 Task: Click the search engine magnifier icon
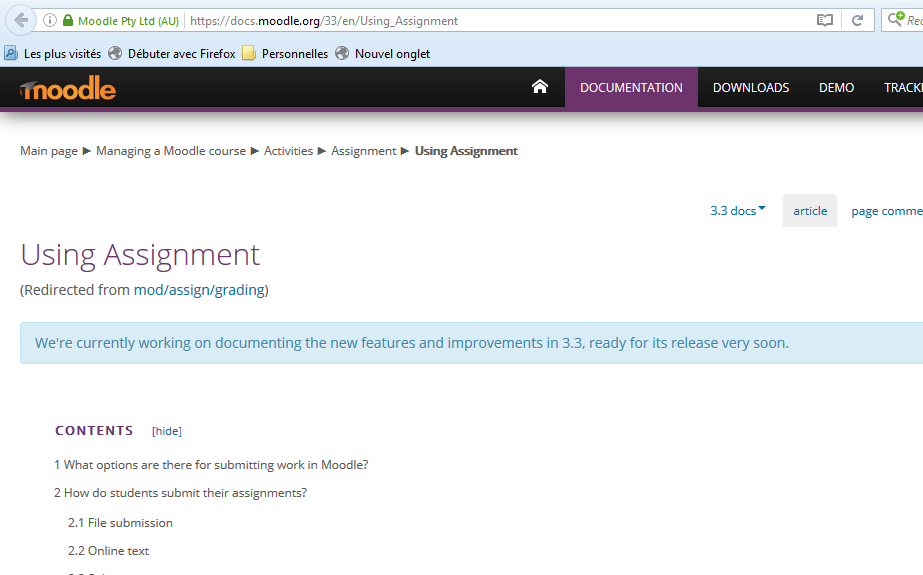tap(896, 19)
